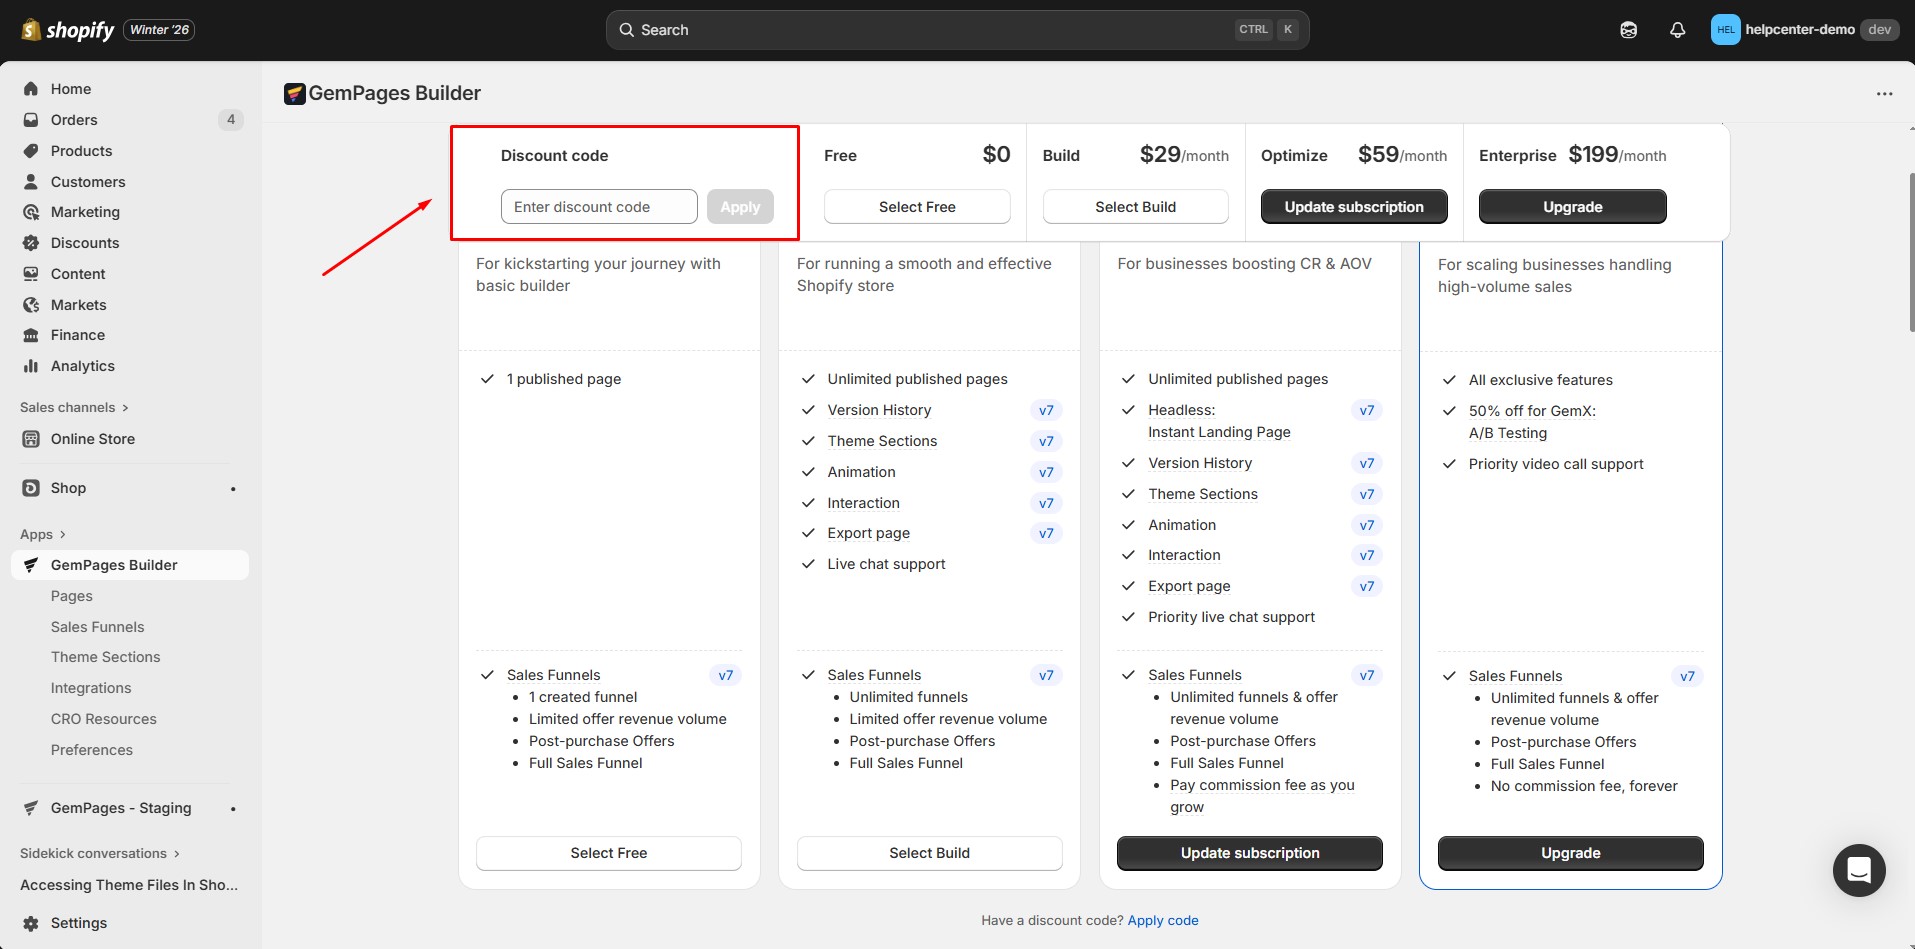This screenshot has width=1915, height=949.
Task: Expand the Apps section
Action: tap(43, 534)
